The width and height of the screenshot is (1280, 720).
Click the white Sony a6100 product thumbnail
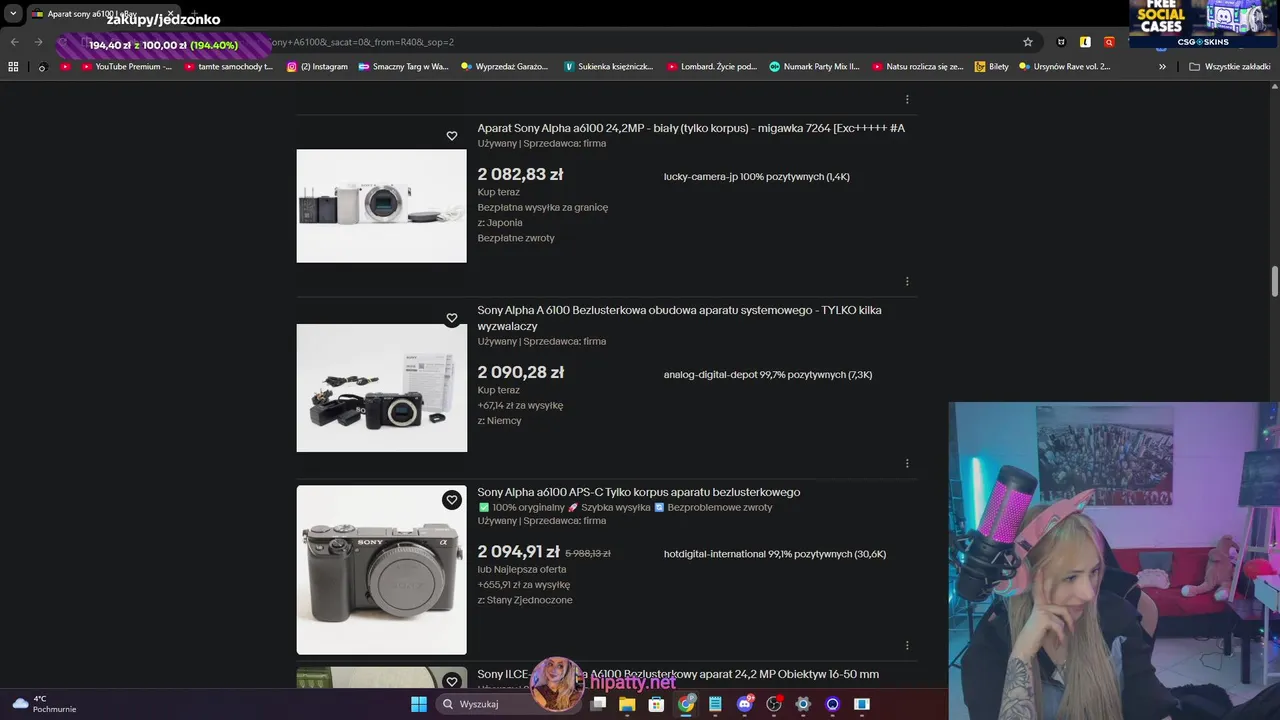[x=381, y=206]
